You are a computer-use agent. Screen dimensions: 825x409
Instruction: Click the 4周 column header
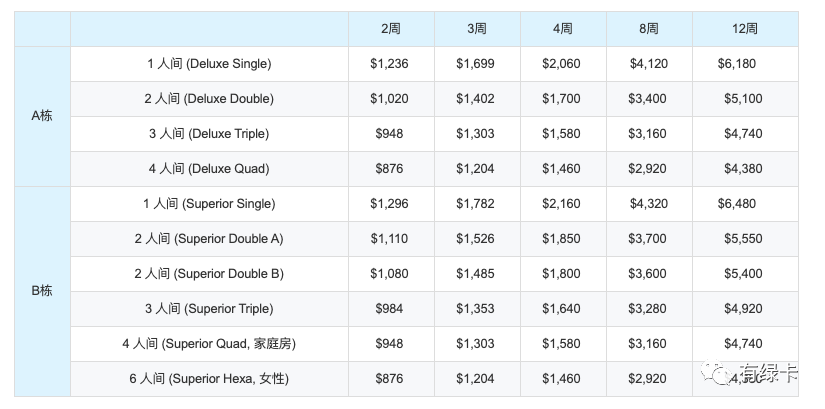563,29
